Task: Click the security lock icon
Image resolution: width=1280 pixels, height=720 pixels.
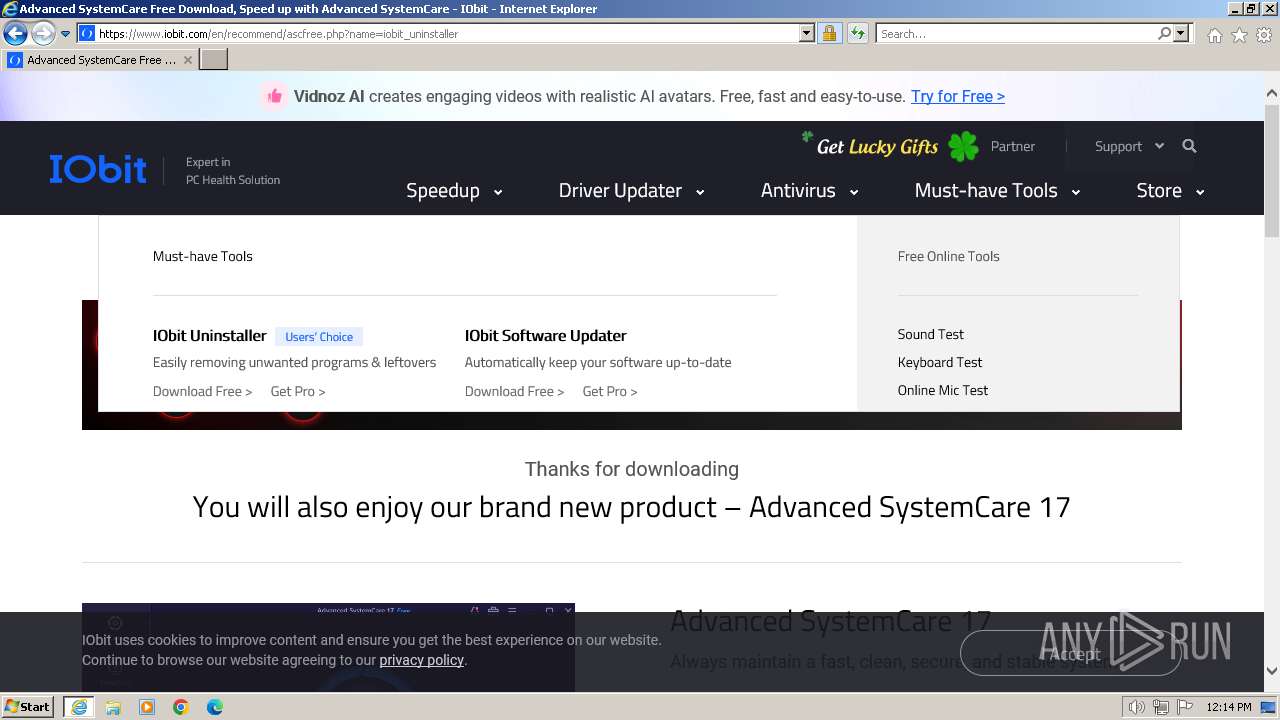Action: 829,33
